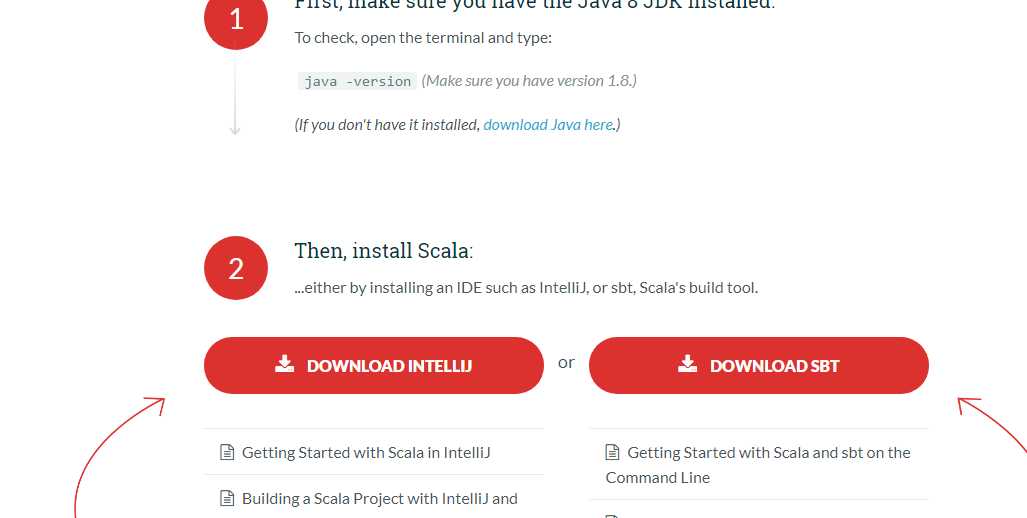
Task: Click the download icon inside the IntelliJ button
Action: pos(285,364)
